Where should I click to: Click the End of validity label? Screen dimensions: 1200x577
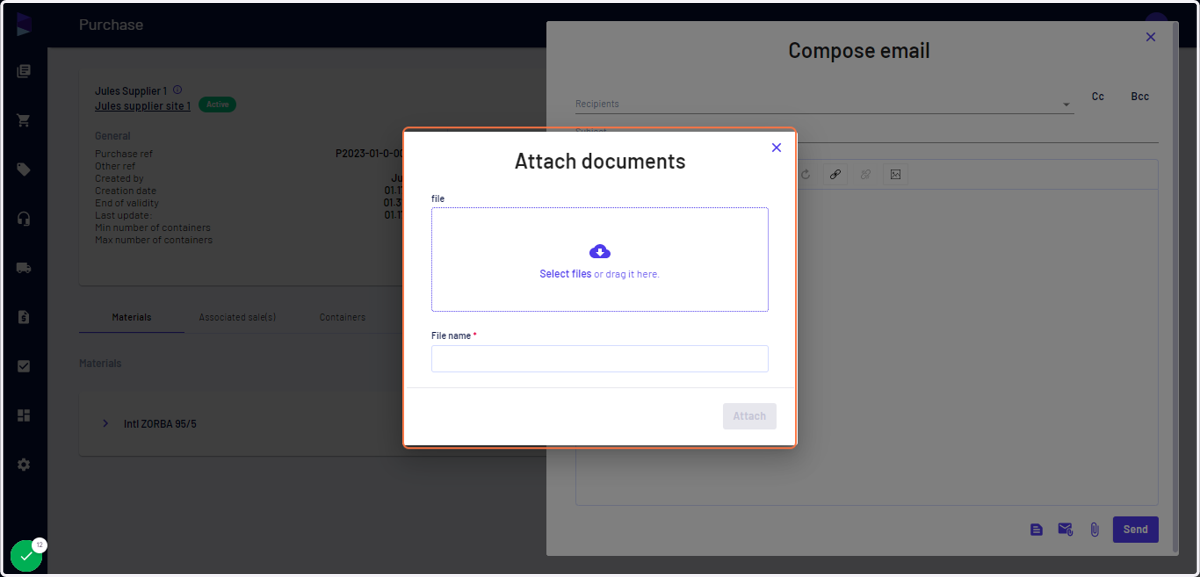[128, 203]
